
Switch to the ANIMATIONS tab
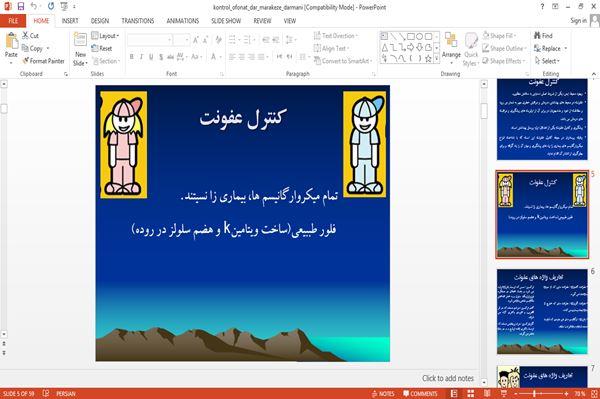tap(183, 21)
